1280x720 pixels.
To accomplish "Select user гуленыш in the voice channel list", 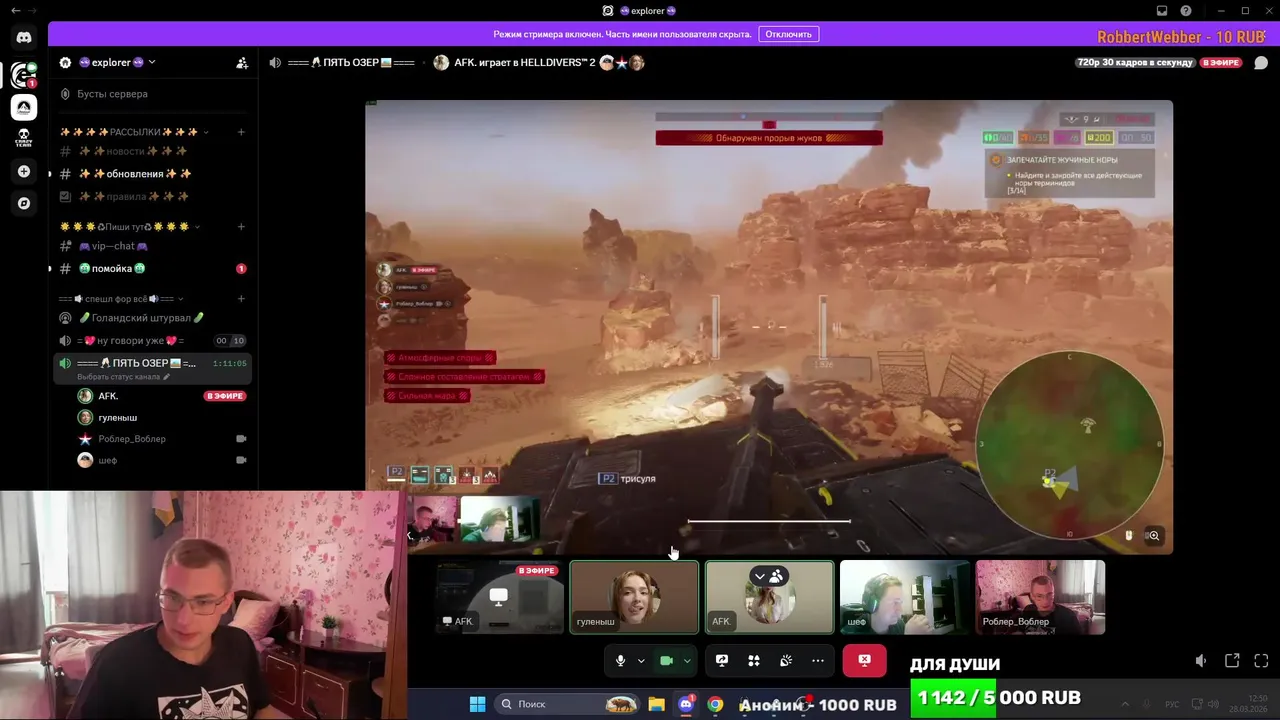I will [x=162, y=417].
